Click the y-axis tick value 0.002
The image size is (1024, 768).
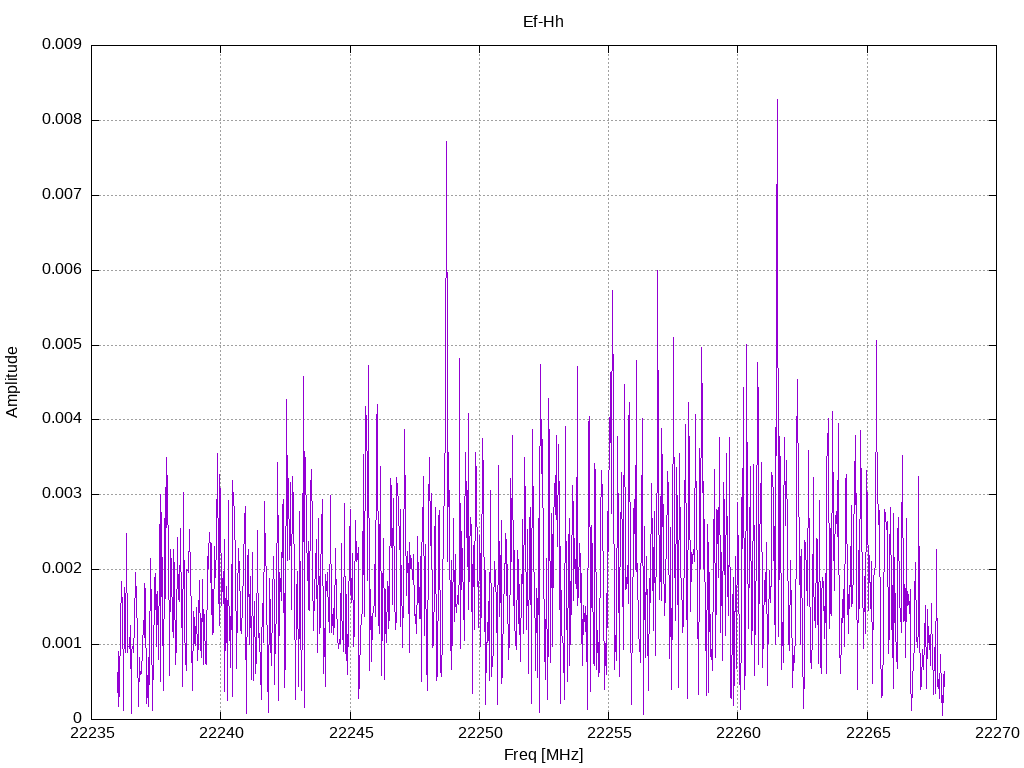point(62,569)
